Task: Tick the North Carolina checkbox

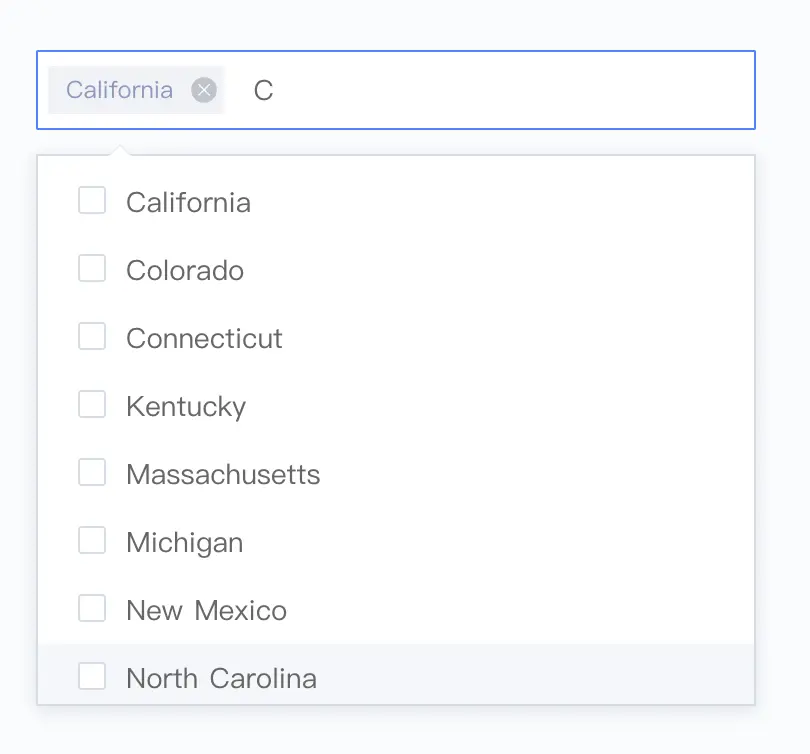Action: 92,677
